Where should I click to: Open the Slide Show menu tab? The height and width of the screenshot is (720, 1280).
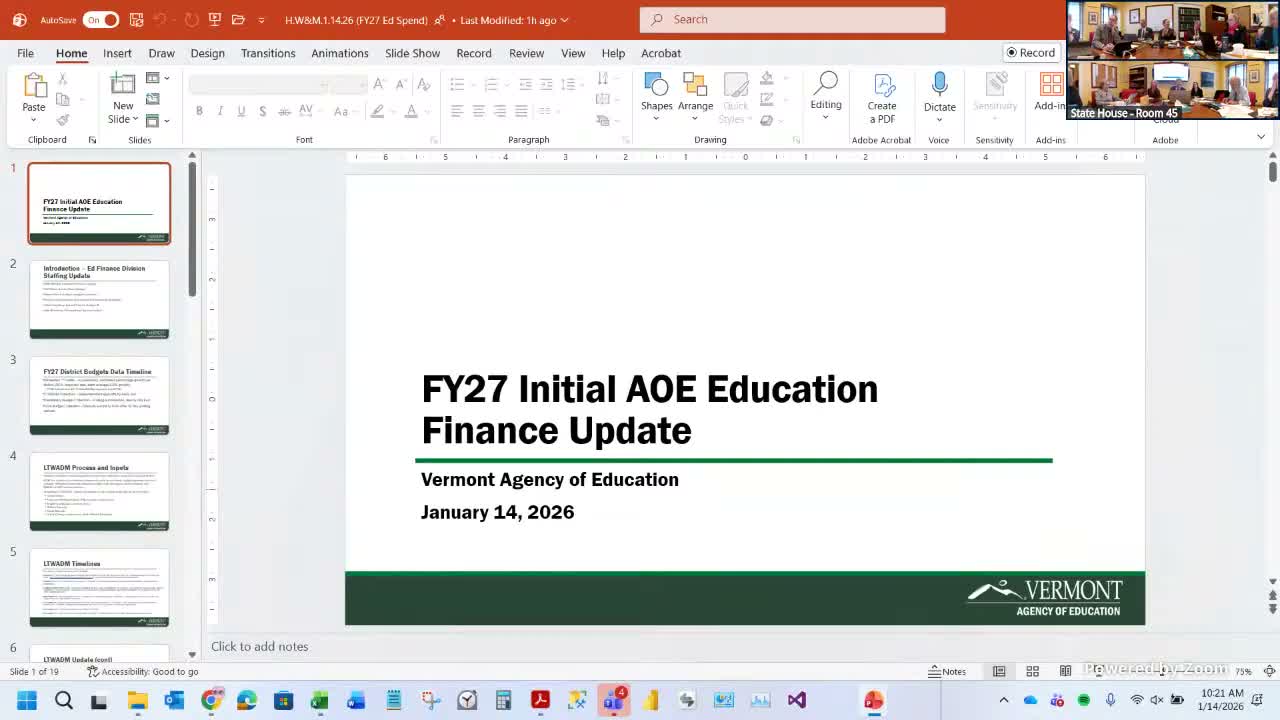412,53
